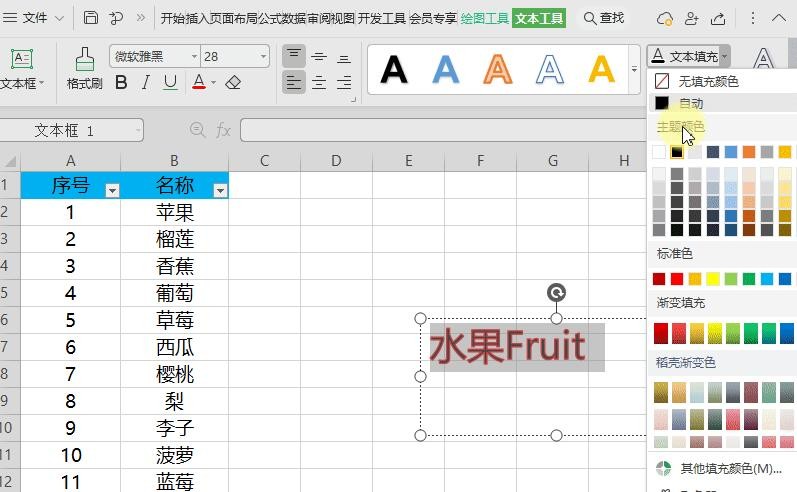Toggle underline formatting
Image resolution: width=797 pixels, height=492 pixels.
click(x=170, y=83)
